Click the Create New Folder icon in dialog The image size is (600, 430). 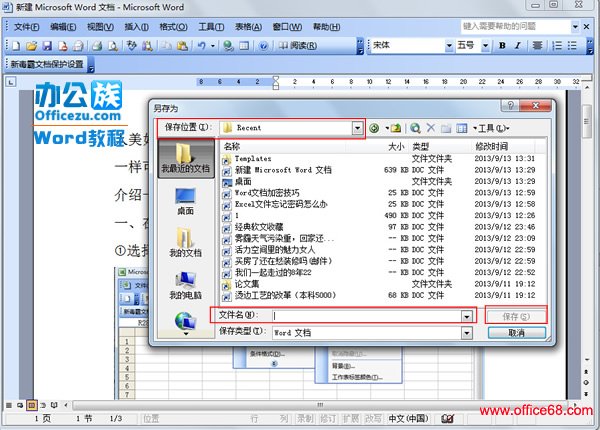click(x=446, y=128)
